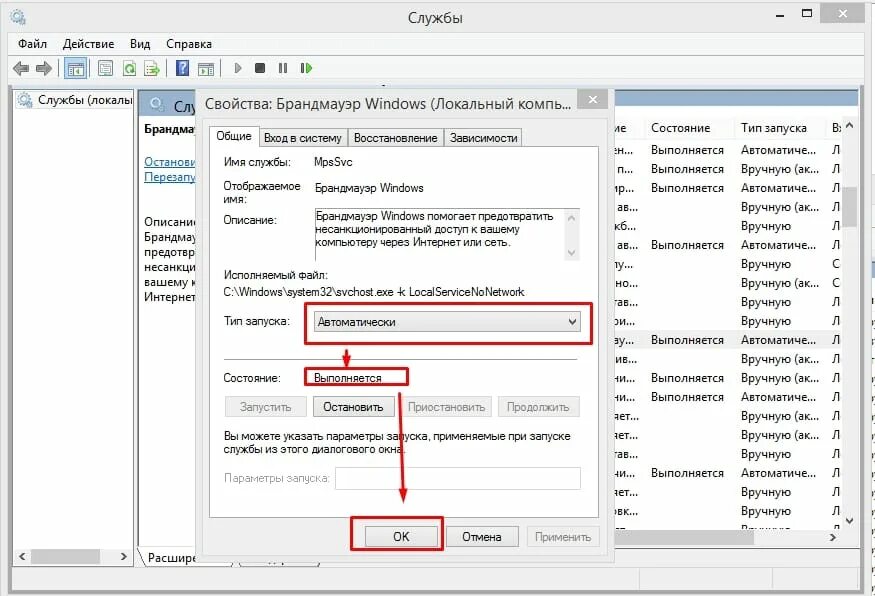Click the Остановить link in Services pane
This screenshot has width=875, height=596.
(x=169, y=162)
